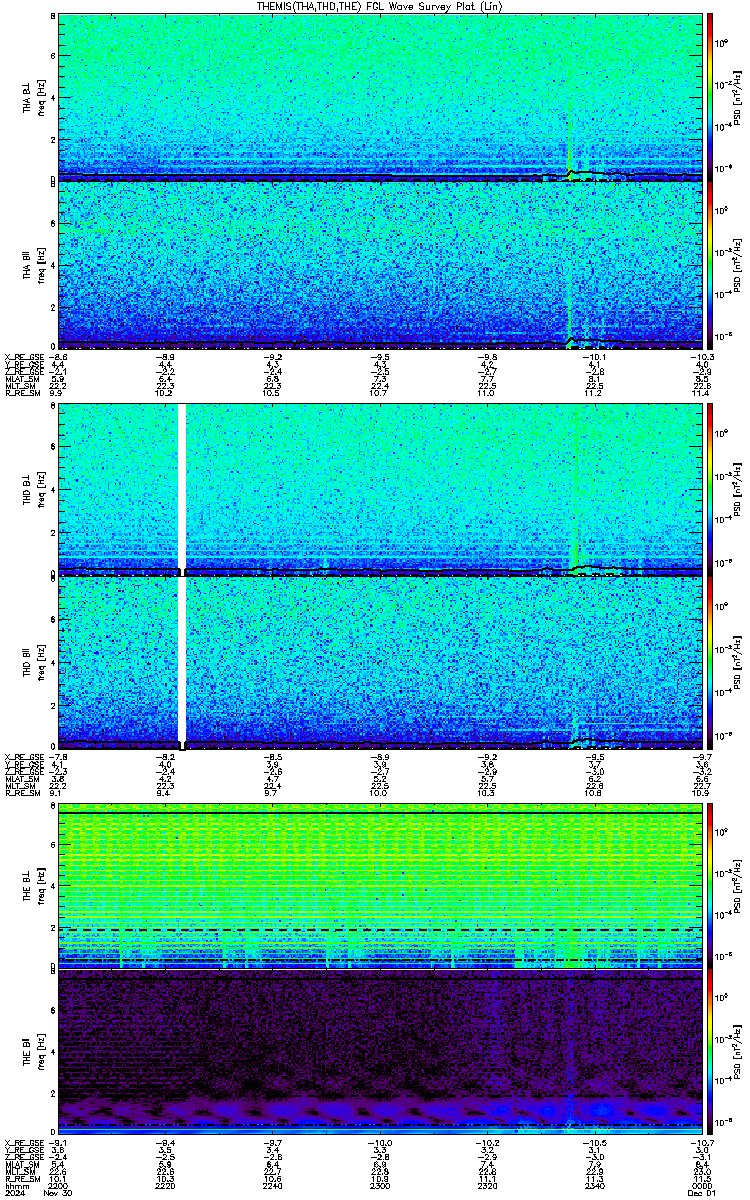Screen dimensions: 750x1200
Task: Click the 'THD B∥ freq [Hz]' axis label
Action: coord(35,661)
